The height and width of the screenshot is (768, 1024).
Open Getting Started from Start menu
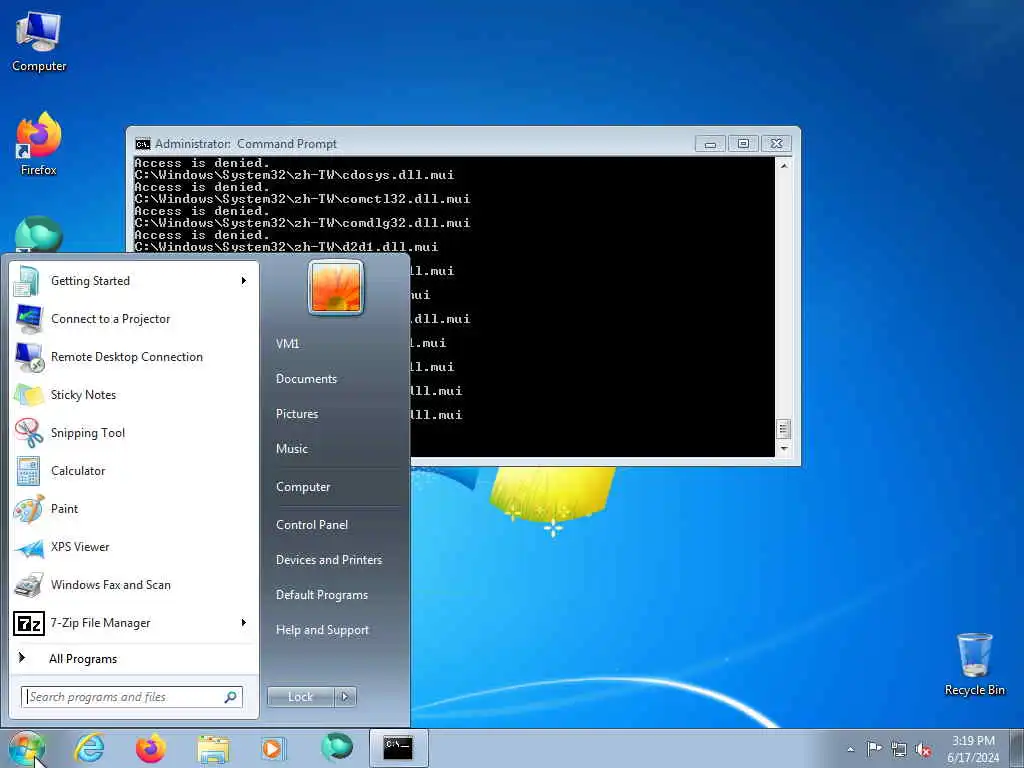pyautogui.click(x=134, y=281)
